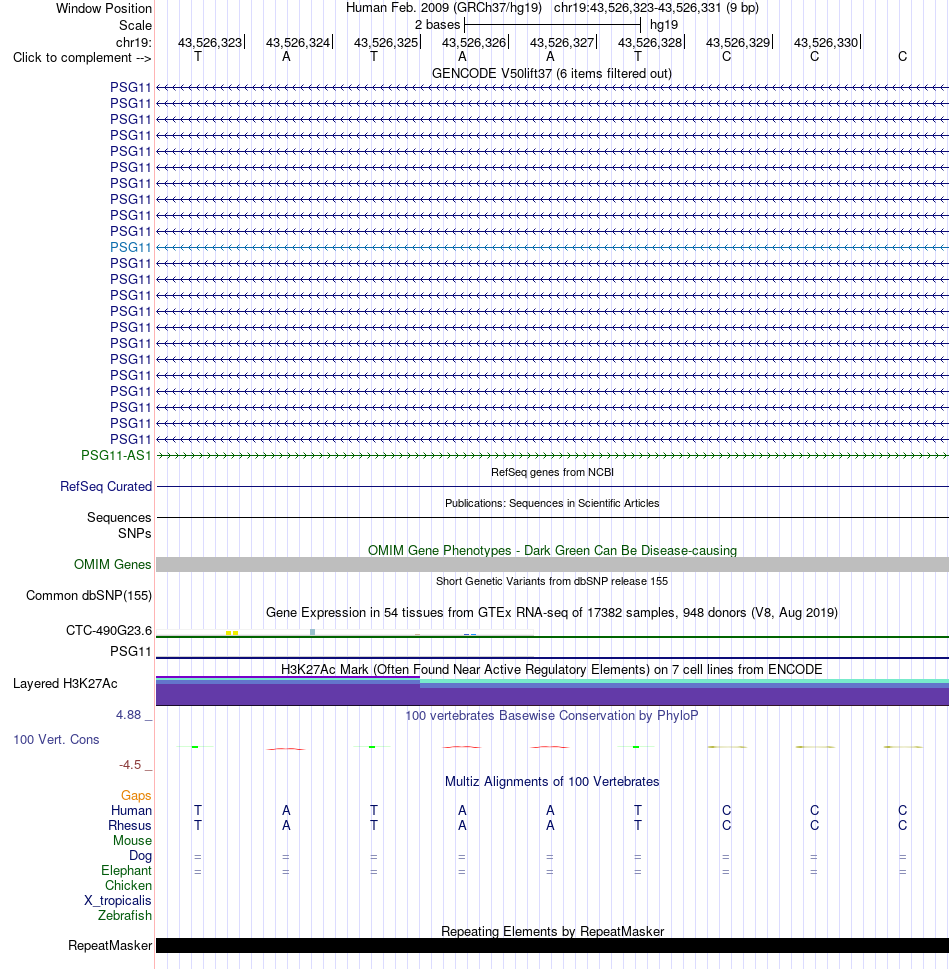Click the SNPs track label
This screenshot has height=969, width=950.
point(135,533)
